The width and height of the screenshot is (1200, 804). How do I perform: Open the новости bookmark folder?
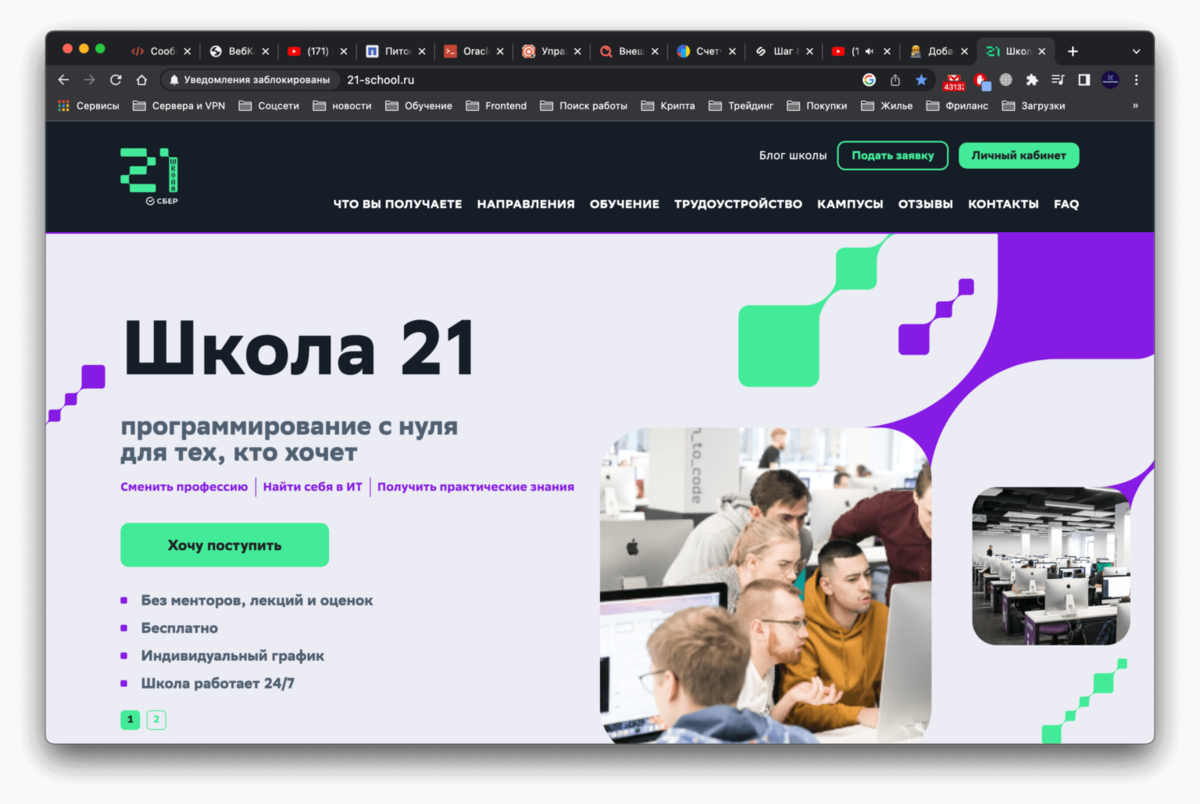click(x=342, y=106)
